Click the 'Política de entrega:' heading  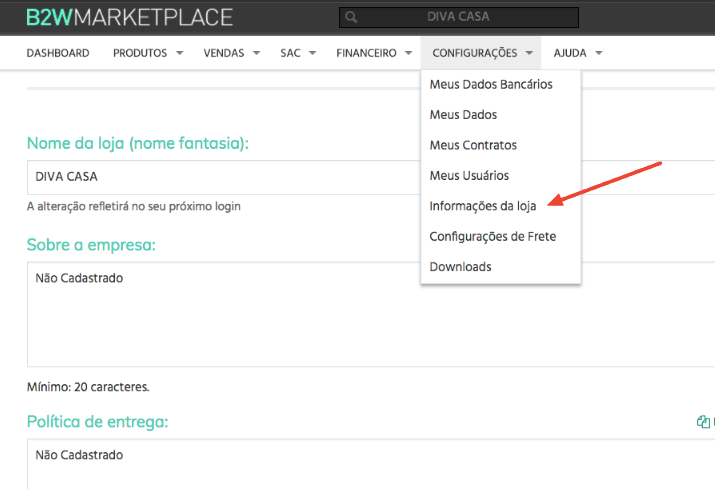coord(98,421)
